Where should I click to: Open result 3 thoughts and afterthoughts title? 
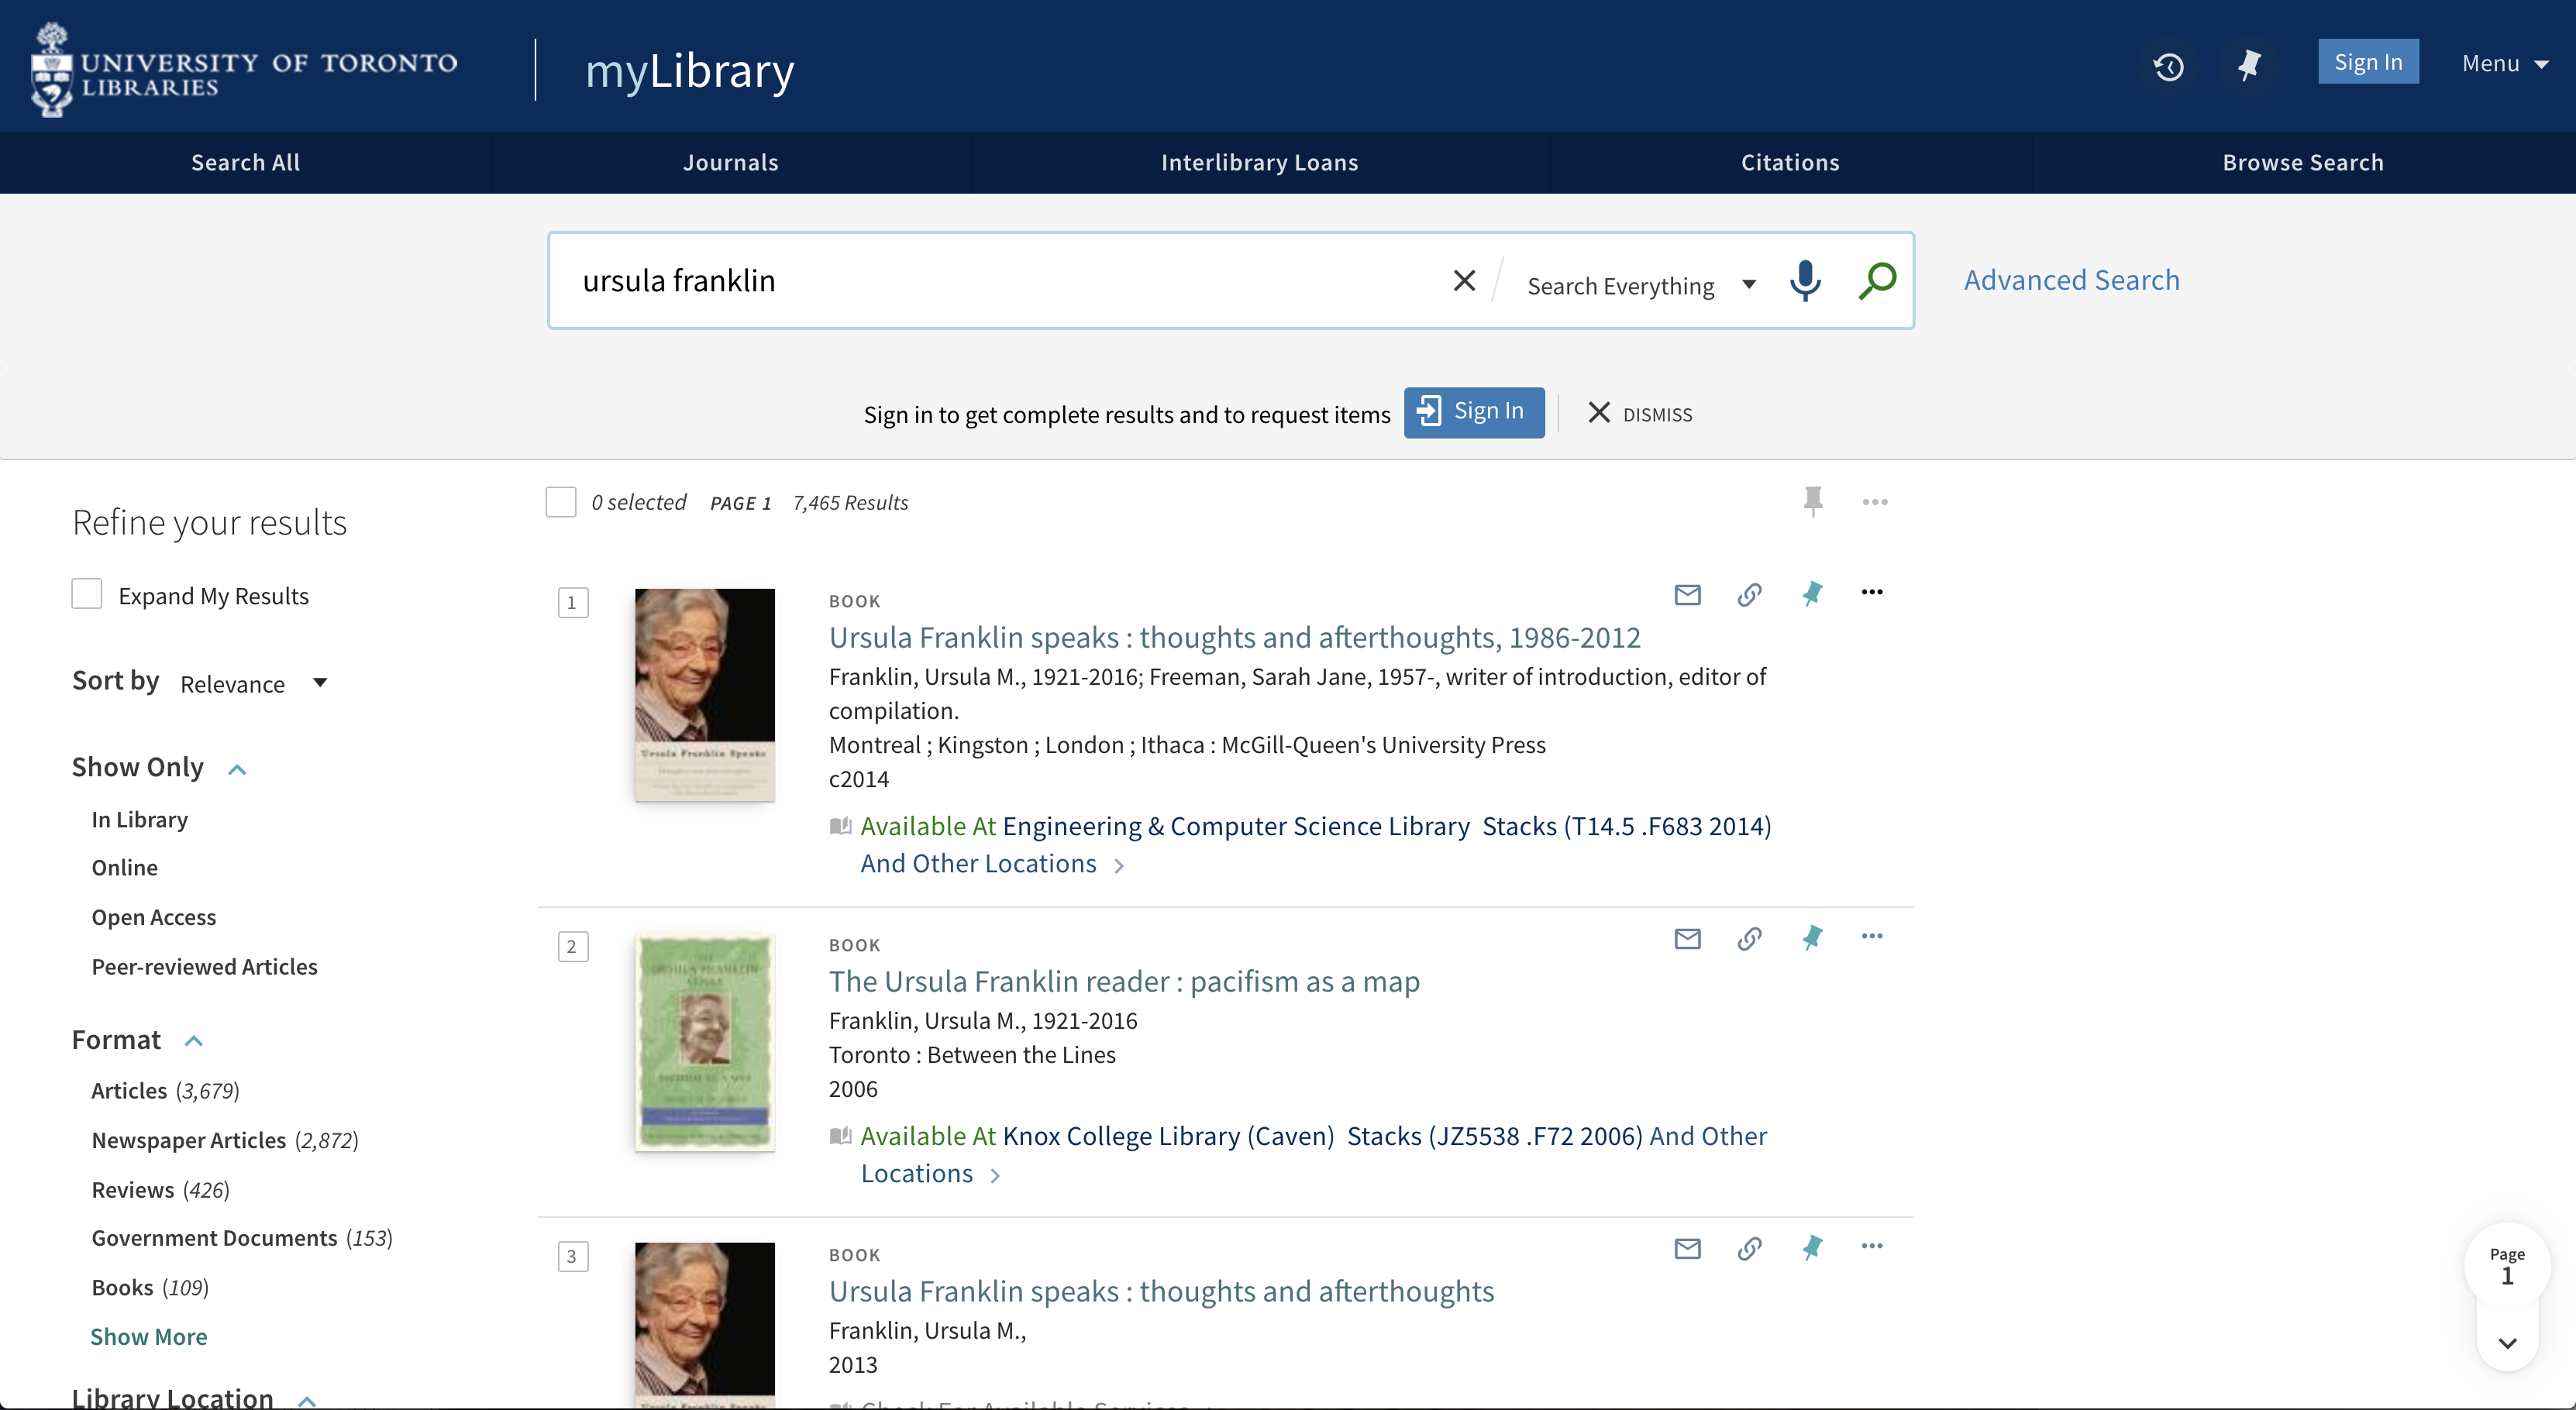click(1161, 1291)
